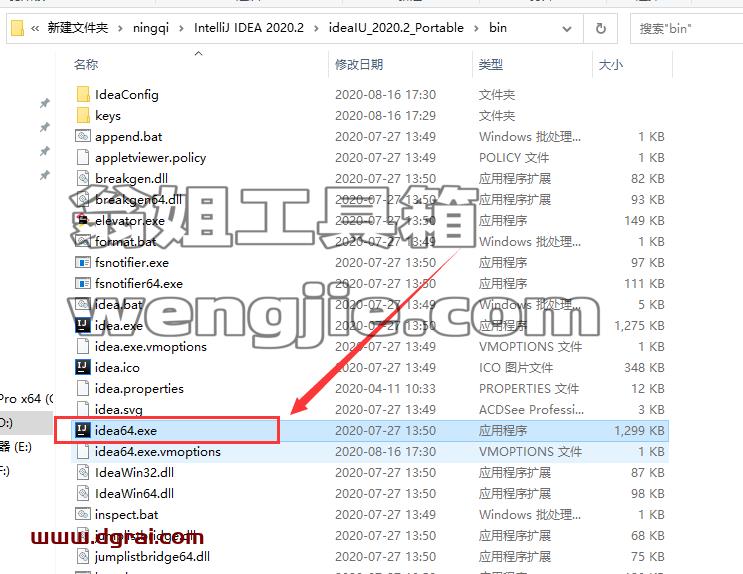Click the breakgen.dll file icon
This screenshot has width=743, height=574.
[83, 178]
